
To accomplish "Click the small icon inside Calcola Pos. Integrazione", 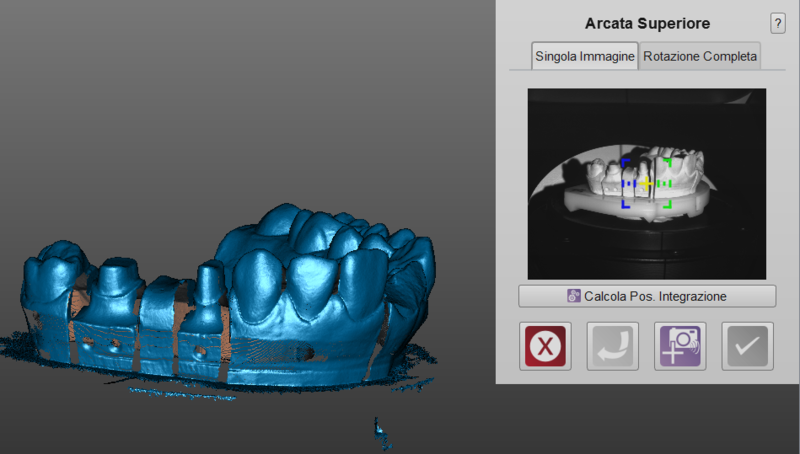I will coord(574,296).
